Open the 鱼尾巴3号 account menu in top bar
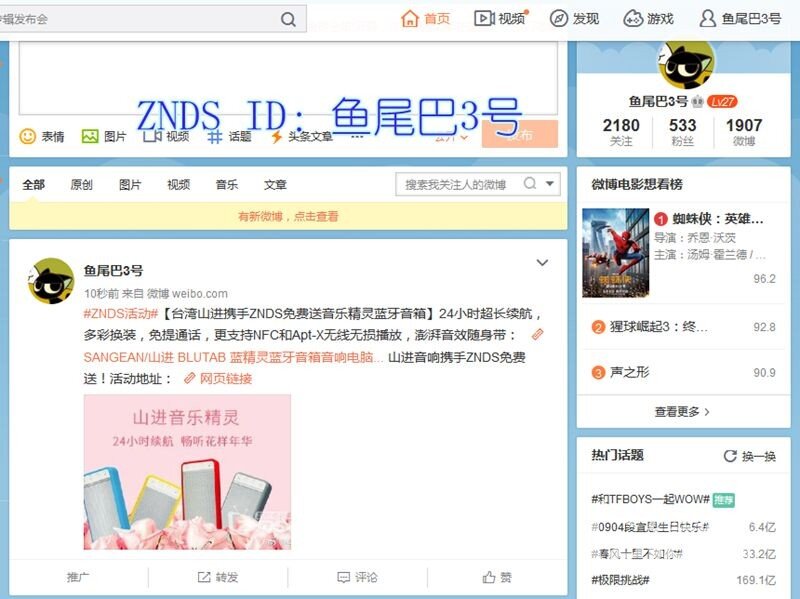Screen dimensions: 800x599 tap(740, 19)
